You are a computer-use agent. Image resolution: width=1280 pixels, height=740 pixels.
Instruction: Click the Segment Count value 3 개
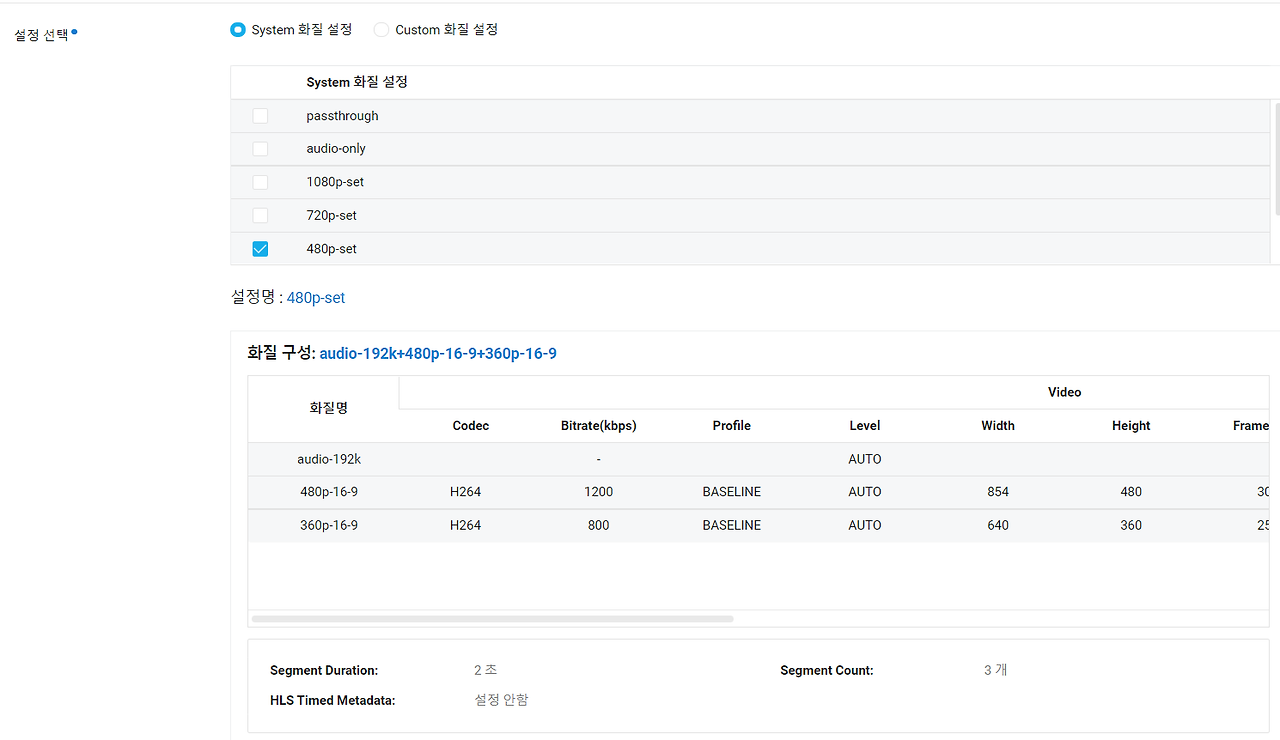click(995, 670)
